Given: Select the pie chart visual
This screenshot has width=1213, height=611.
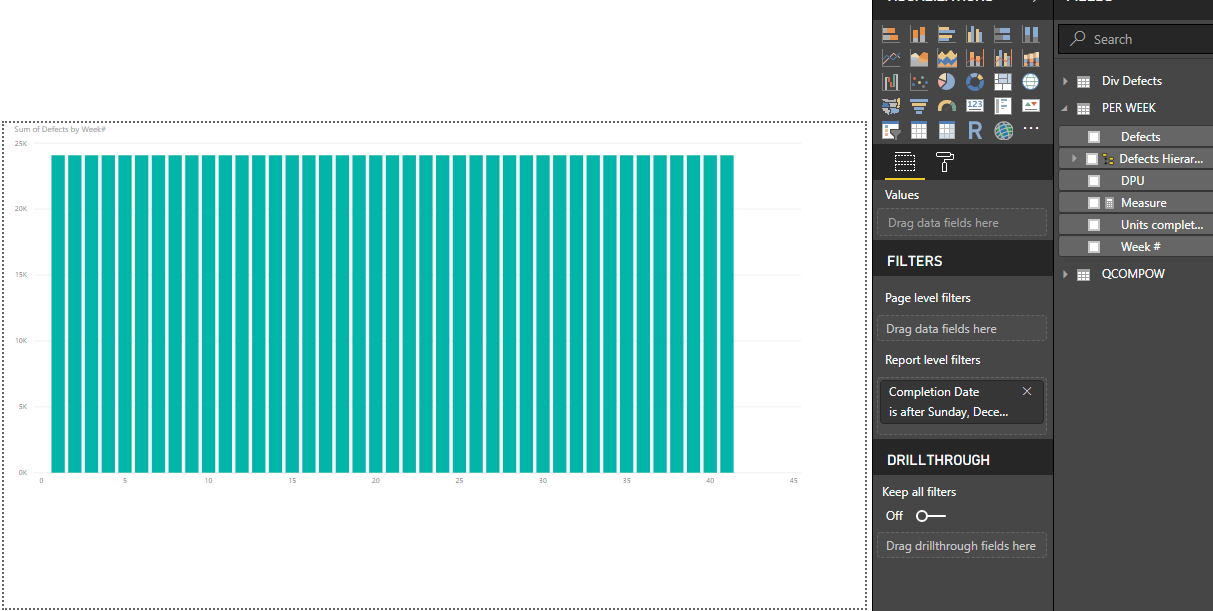Looking at the screenshot, I should coord(946,82).
